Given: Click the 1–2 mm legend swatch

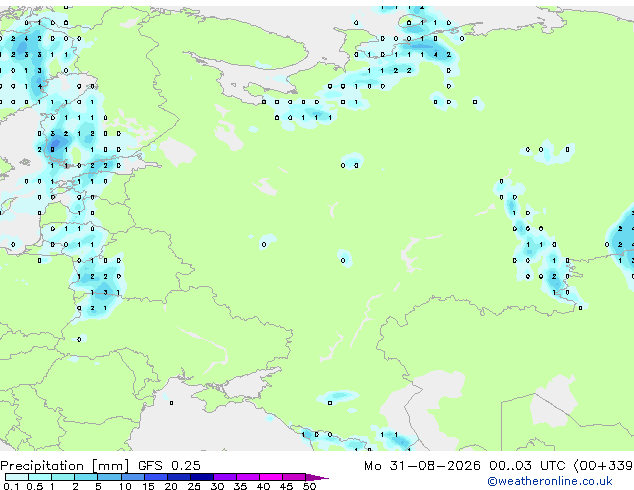Looking at the screenshot, I should (x=63, y=477).
